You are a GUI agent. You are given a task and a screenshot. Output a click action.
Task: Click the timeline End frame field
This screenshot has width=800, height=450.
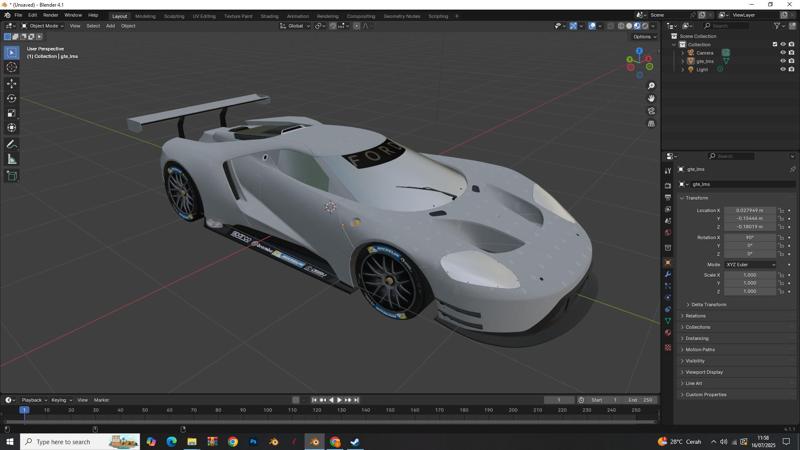point(640,400)
